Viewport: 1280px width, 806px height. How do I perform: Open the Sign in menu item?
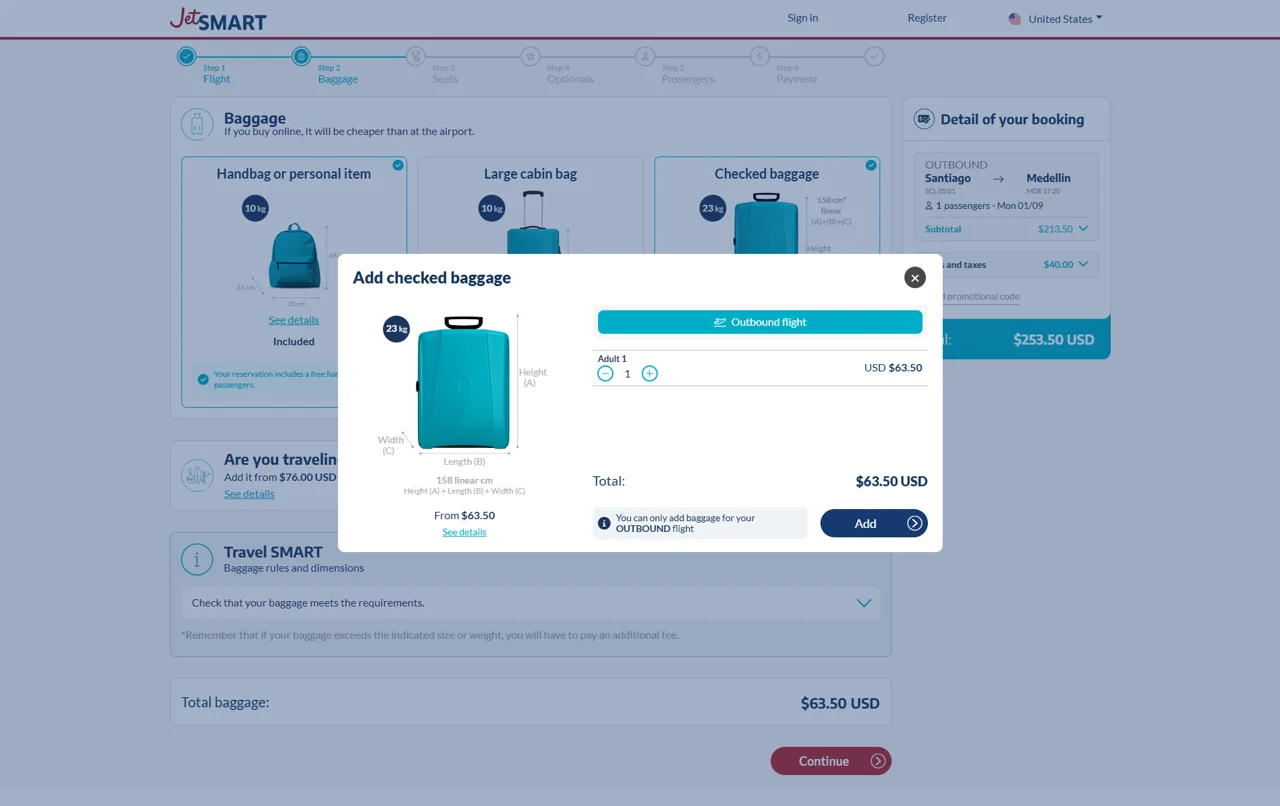(x=802, y=18)
